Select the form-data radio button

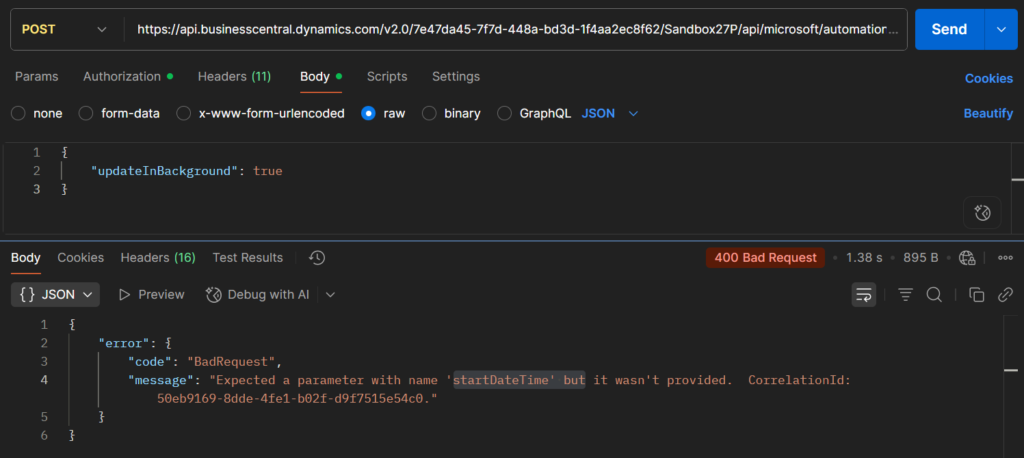(86, 113)
